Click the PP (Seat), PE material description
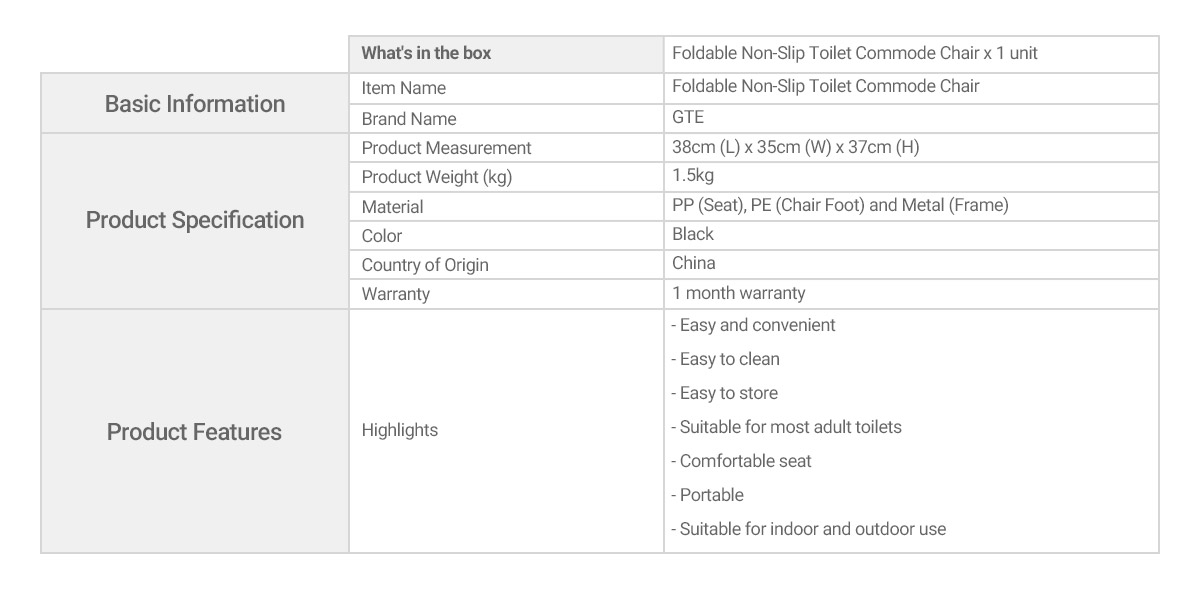 tap(840, 205)
